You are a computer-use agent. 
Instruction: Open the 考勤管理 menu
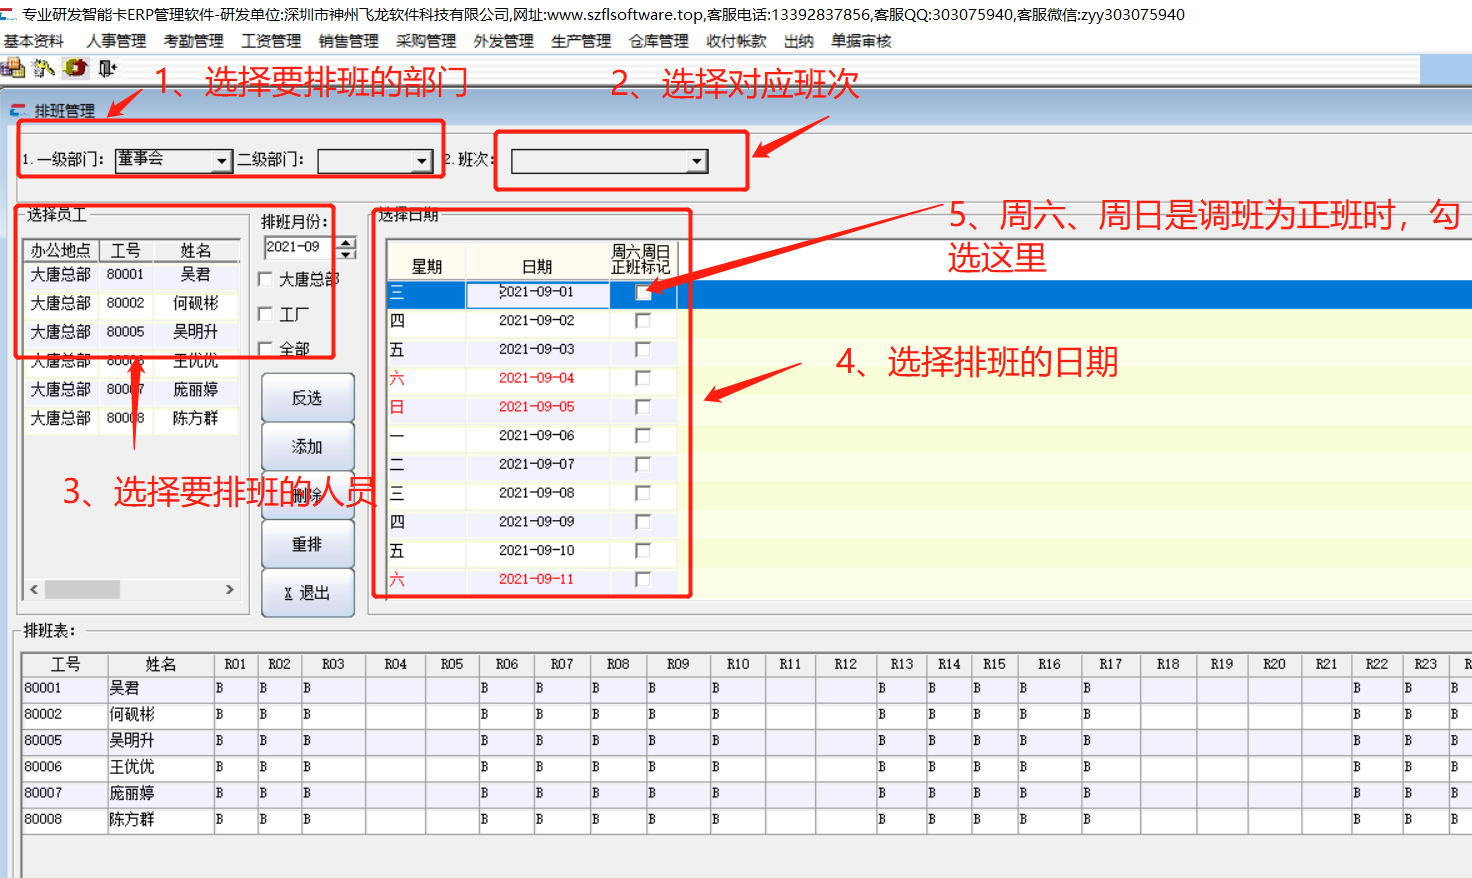click(193, 41)
